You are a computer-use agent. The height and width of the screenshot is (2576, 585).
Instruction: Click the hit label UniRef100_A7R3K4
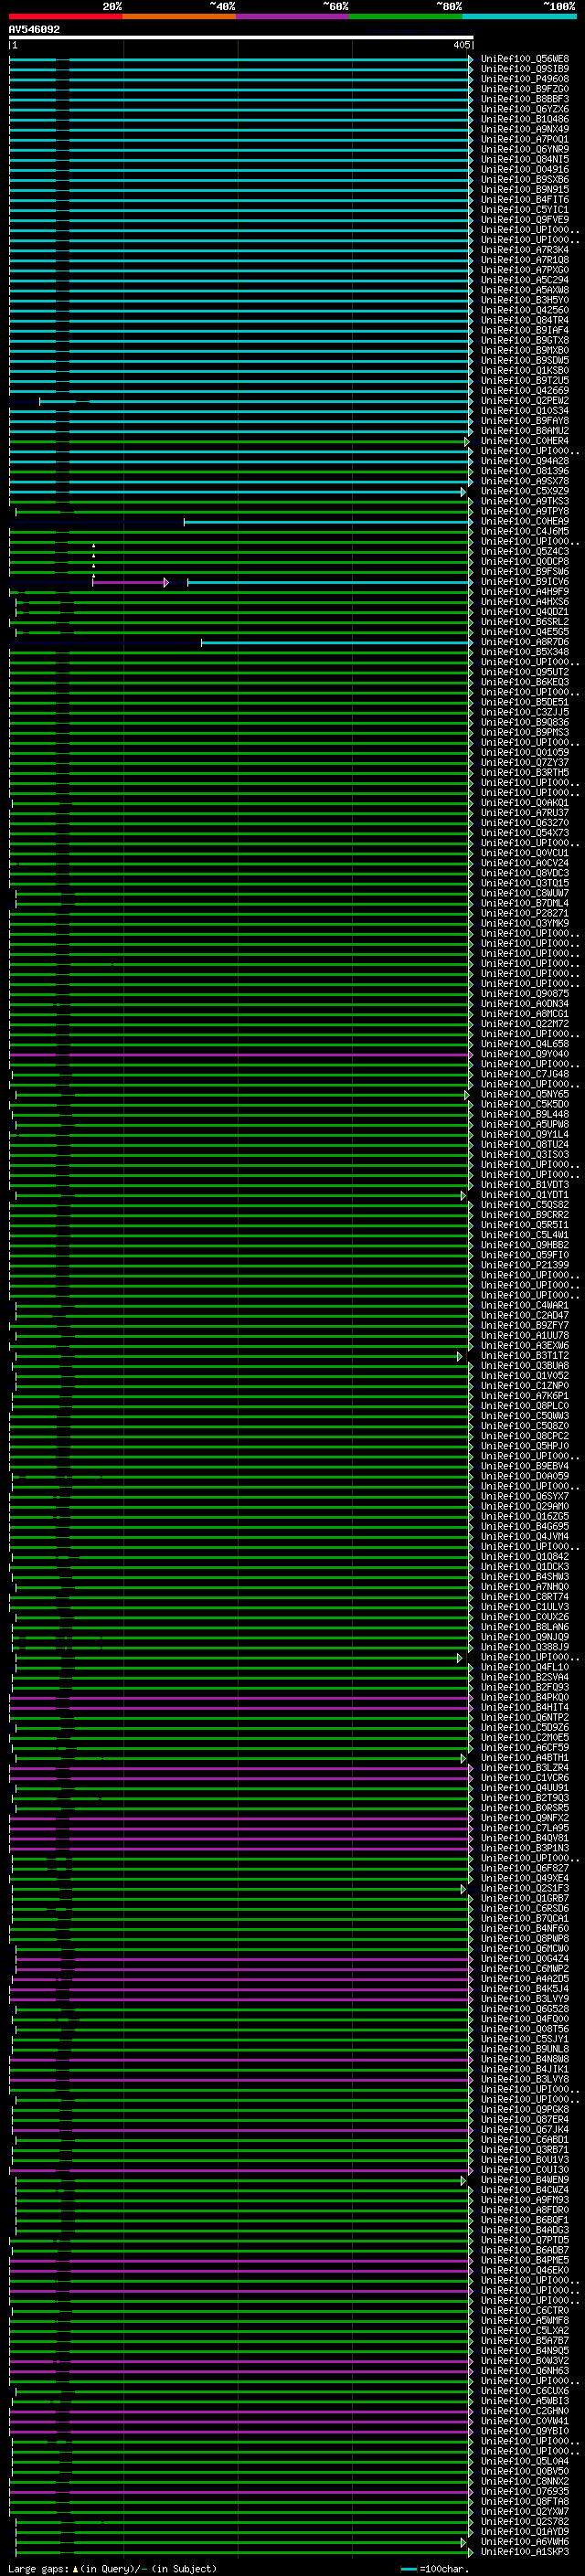(x=525, y=250)
